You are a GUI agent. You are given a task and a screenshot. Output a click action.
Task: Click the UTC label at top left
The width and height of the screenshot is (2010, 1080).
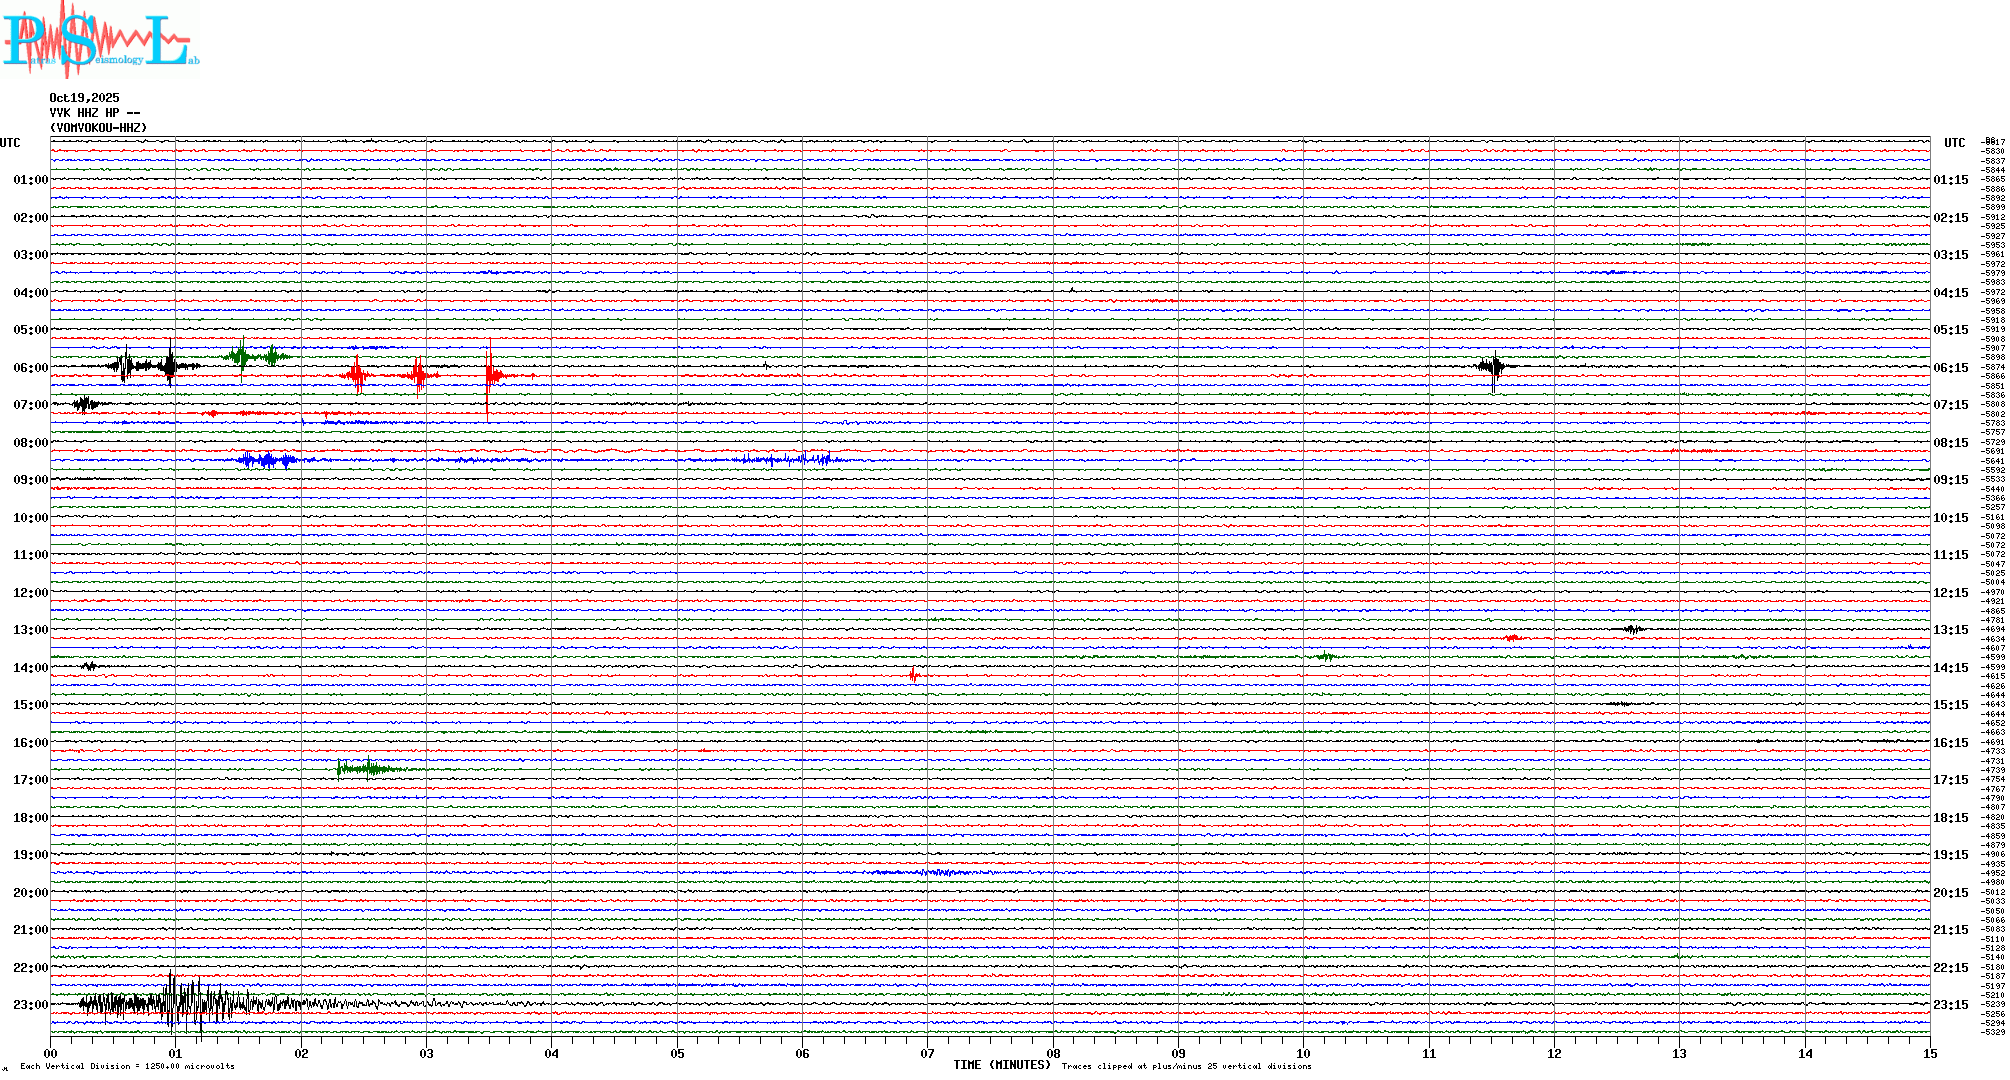point(10,143)
